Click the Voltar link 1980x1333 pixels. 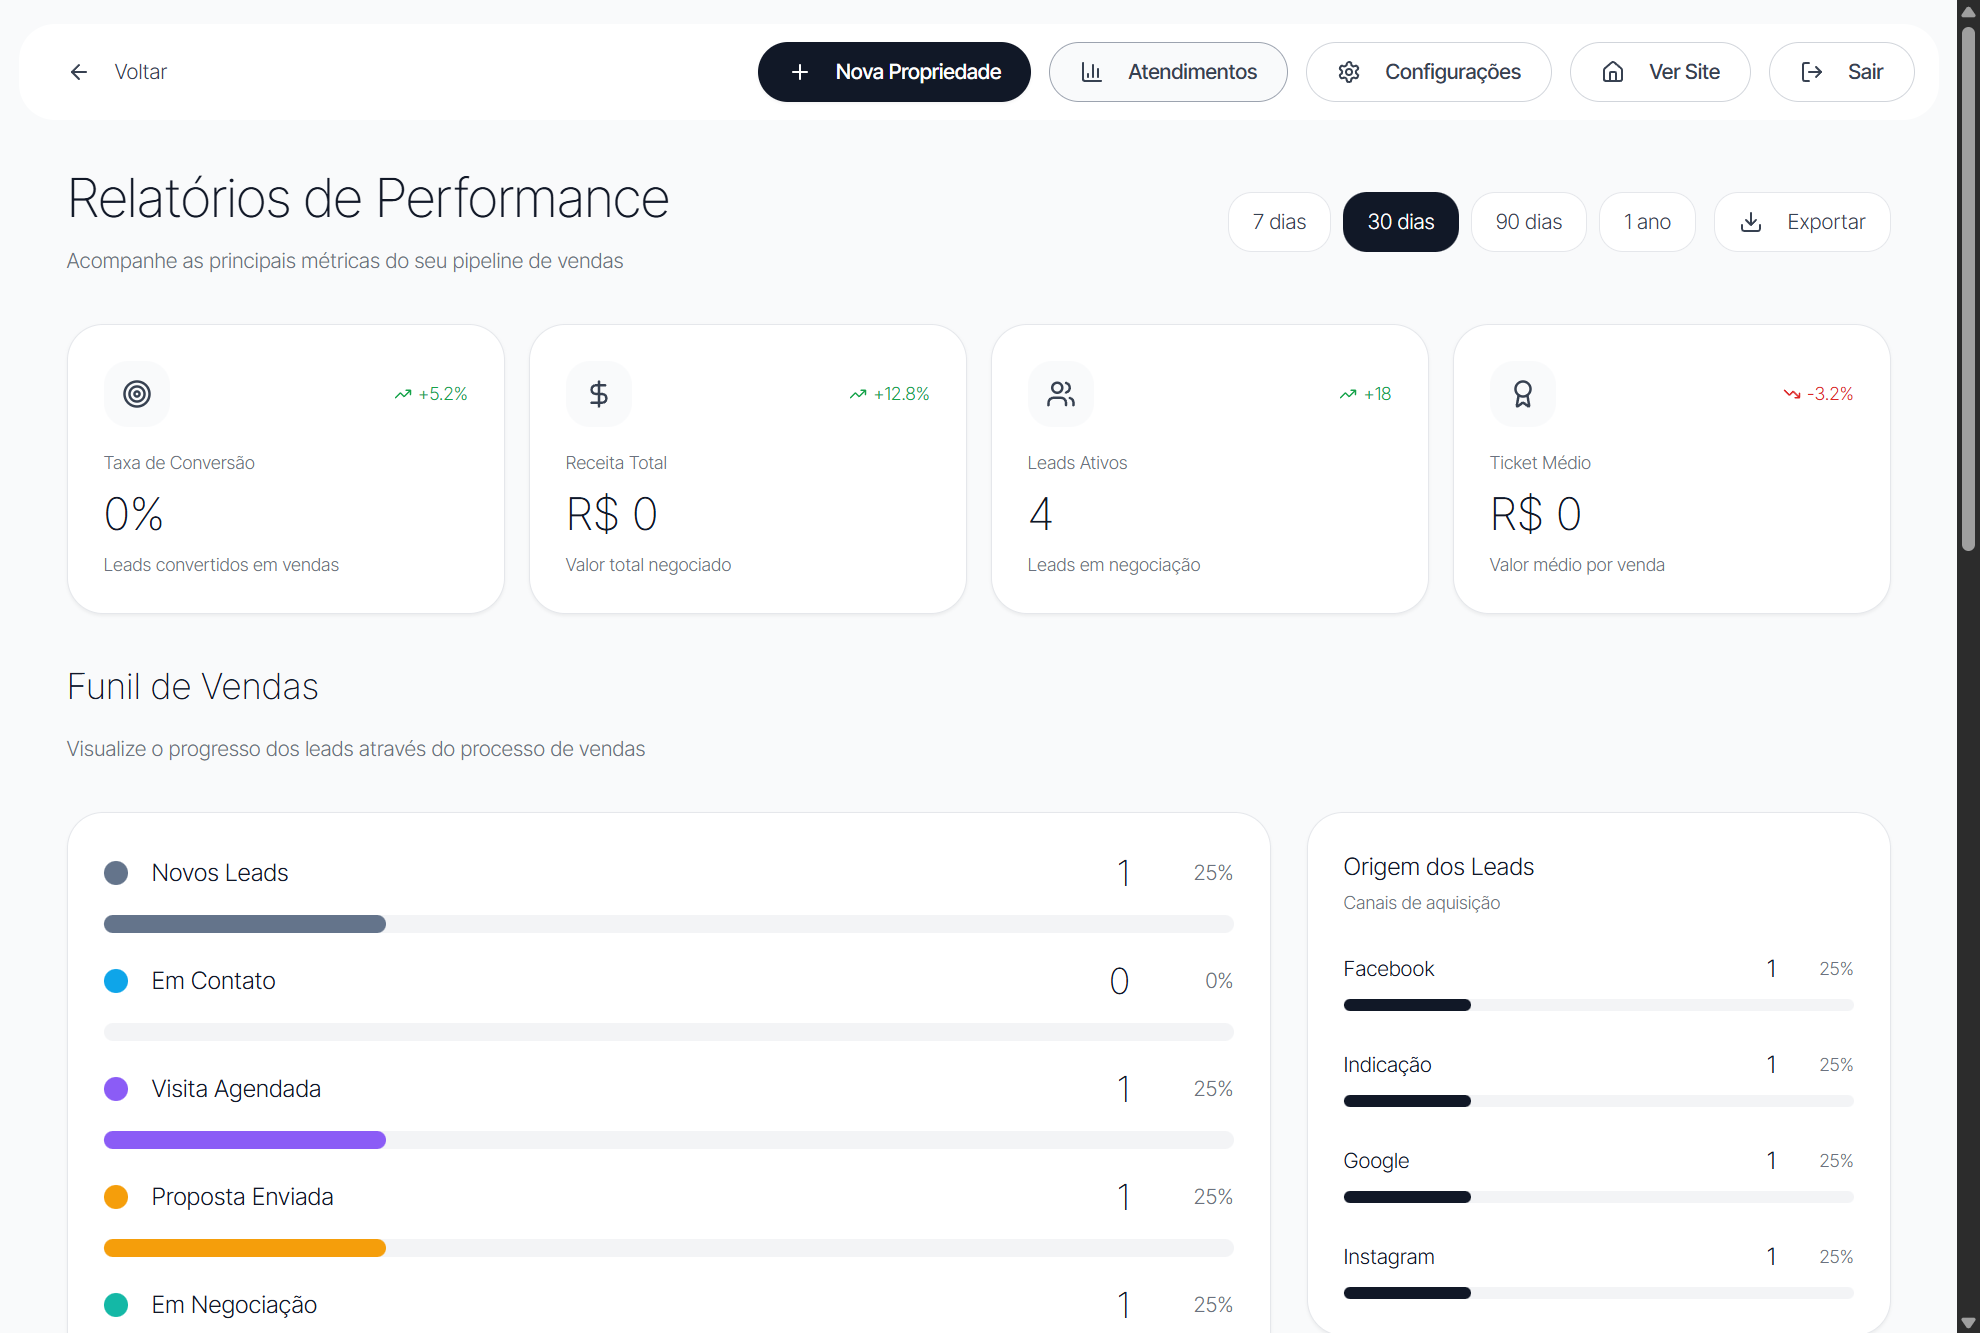(x=140, y=72)
